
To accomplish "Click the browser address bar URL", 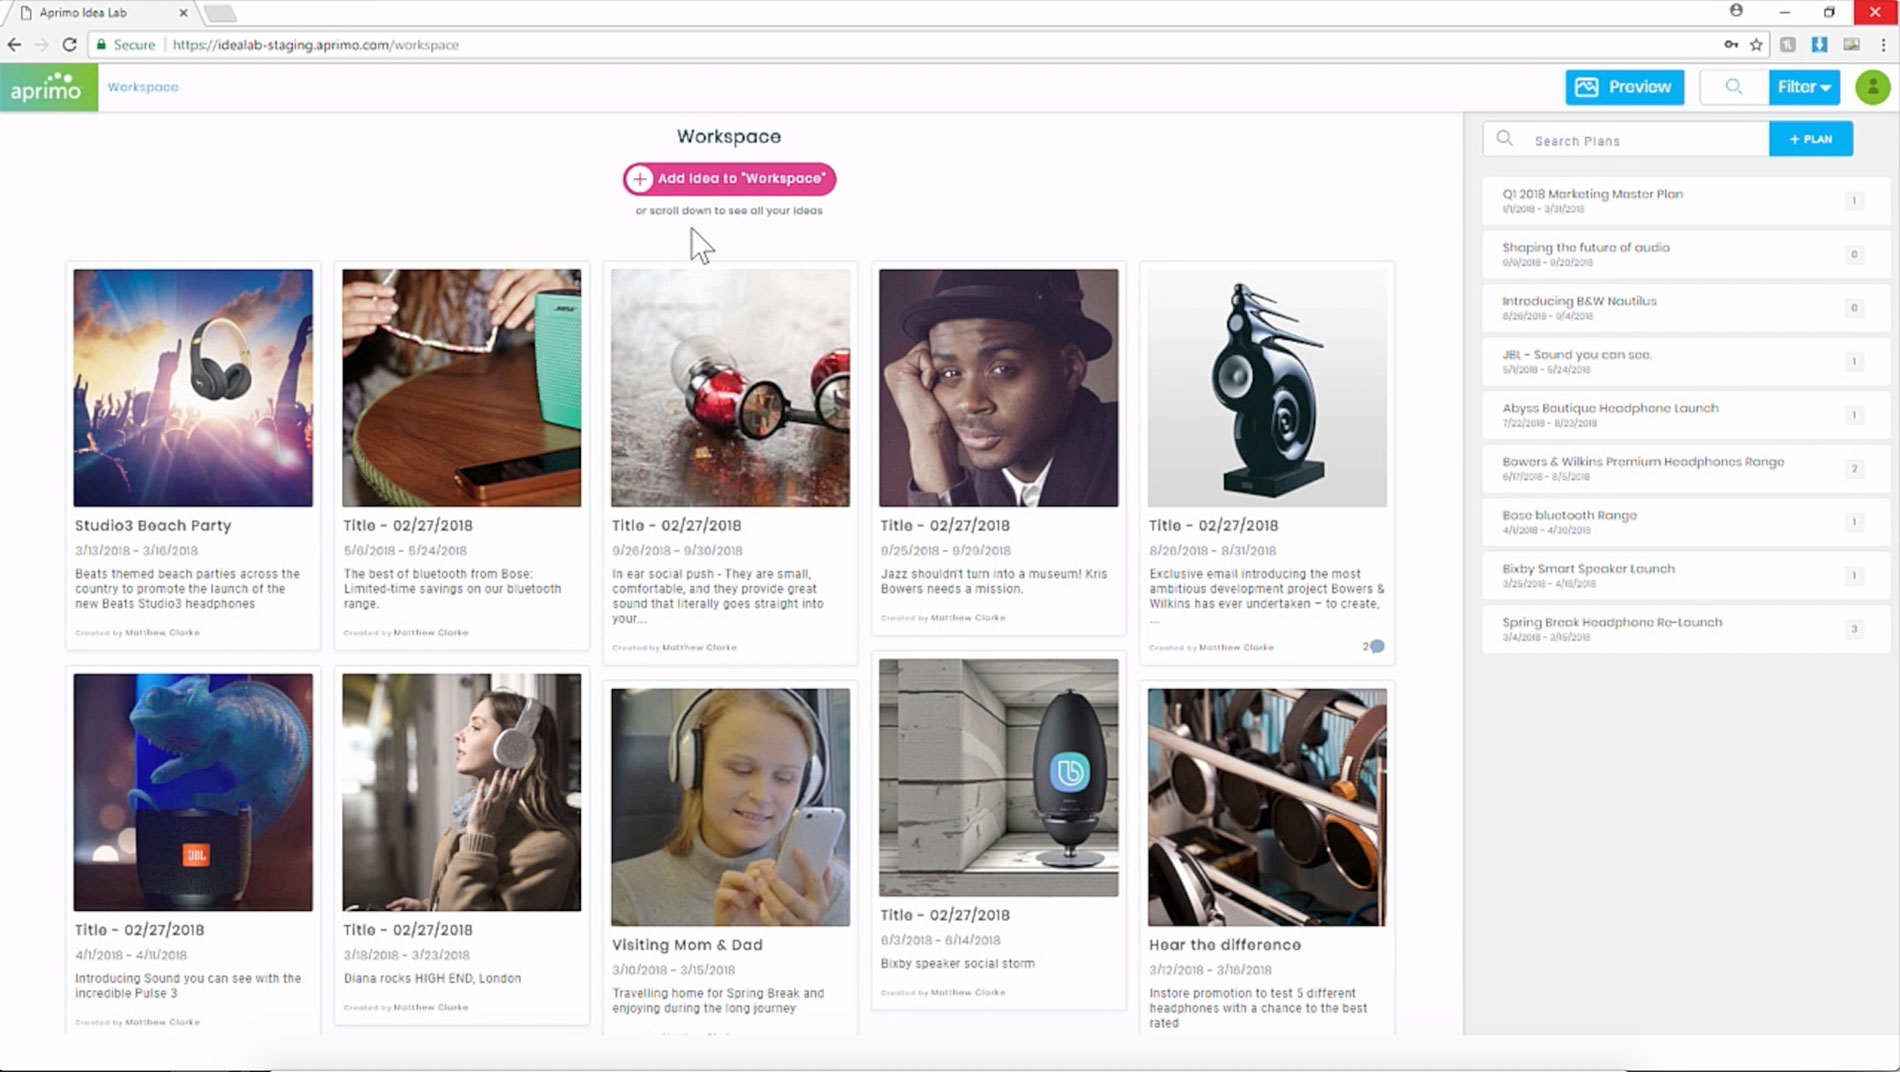I will [x=315, y=45].
